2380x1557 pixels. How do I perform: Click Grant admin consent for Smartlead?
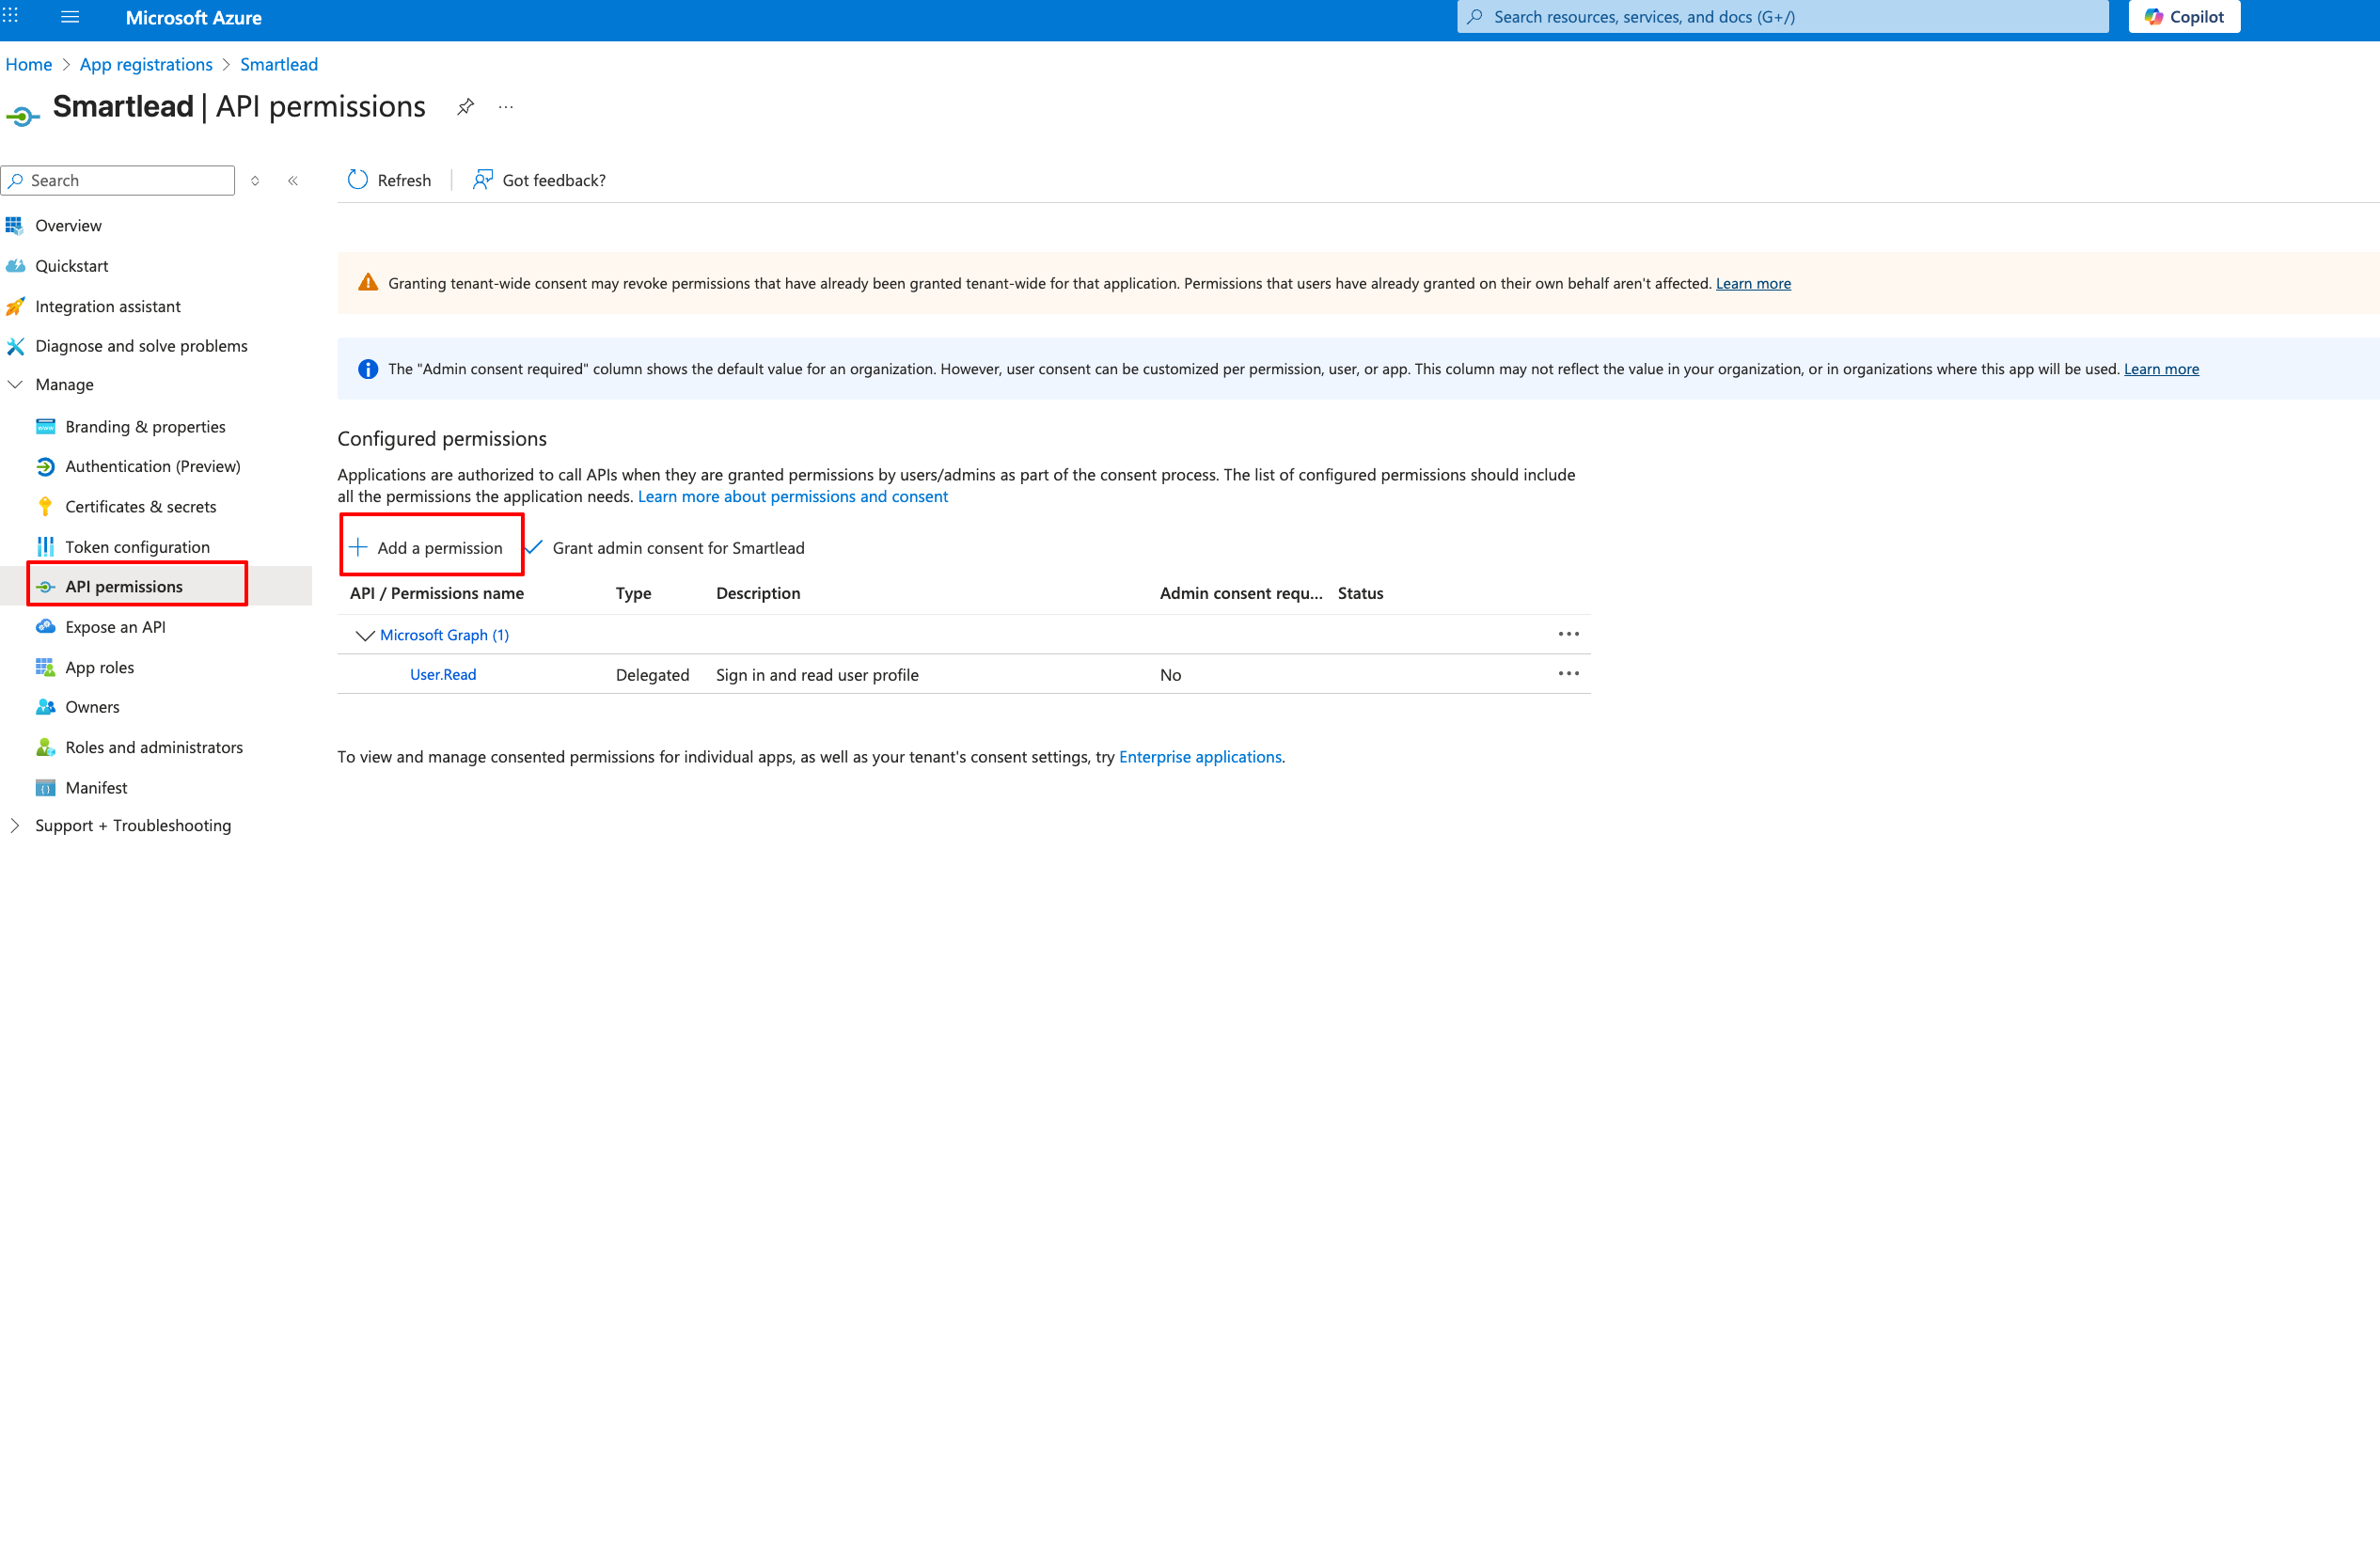(665, 548)
